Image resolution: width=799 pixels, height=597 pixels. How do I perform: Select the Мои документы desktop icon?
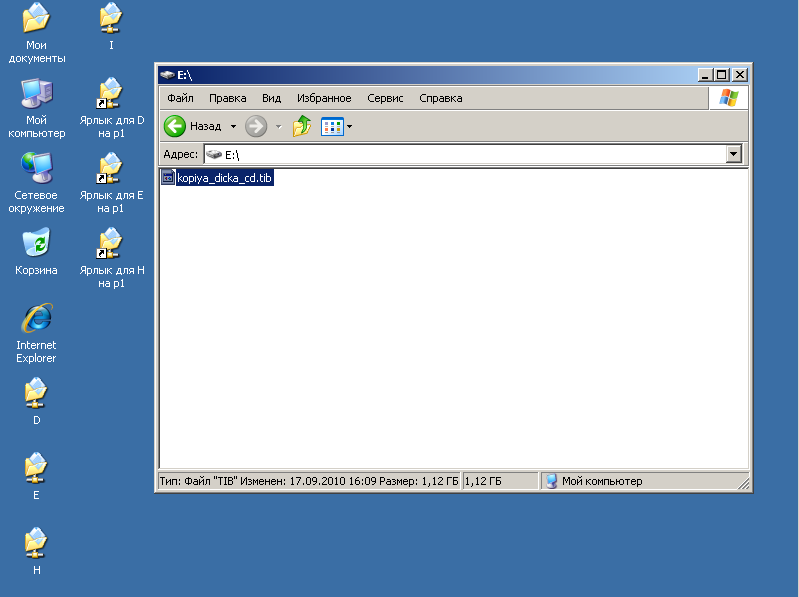(36, 18)
